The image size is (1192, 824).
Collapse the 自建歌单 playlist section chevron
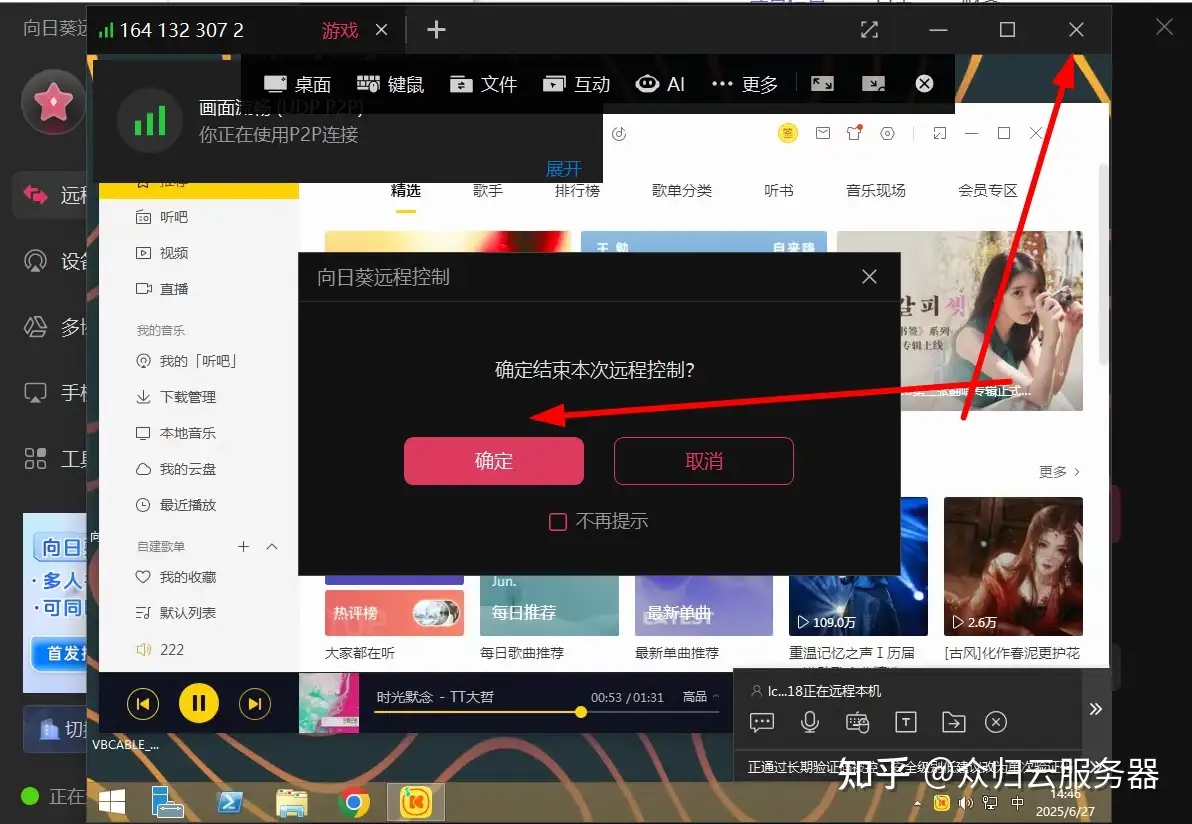pos(272,546)
